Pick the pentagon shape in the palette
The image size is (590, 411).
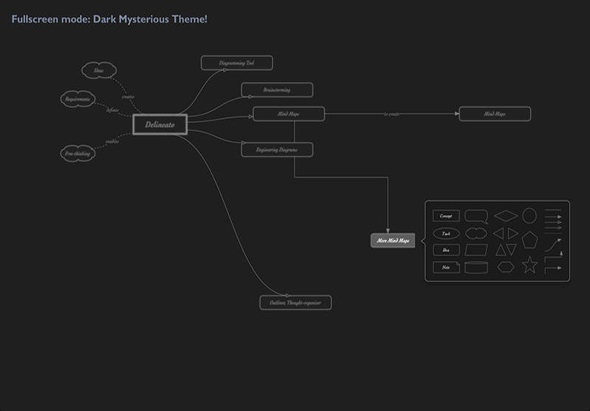(529, 240)
